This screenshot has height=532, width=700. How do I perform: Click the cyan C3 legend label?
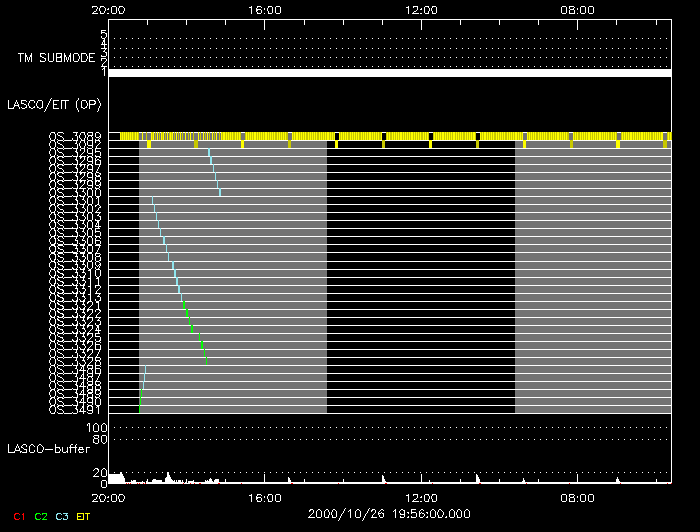click(62, 516)
